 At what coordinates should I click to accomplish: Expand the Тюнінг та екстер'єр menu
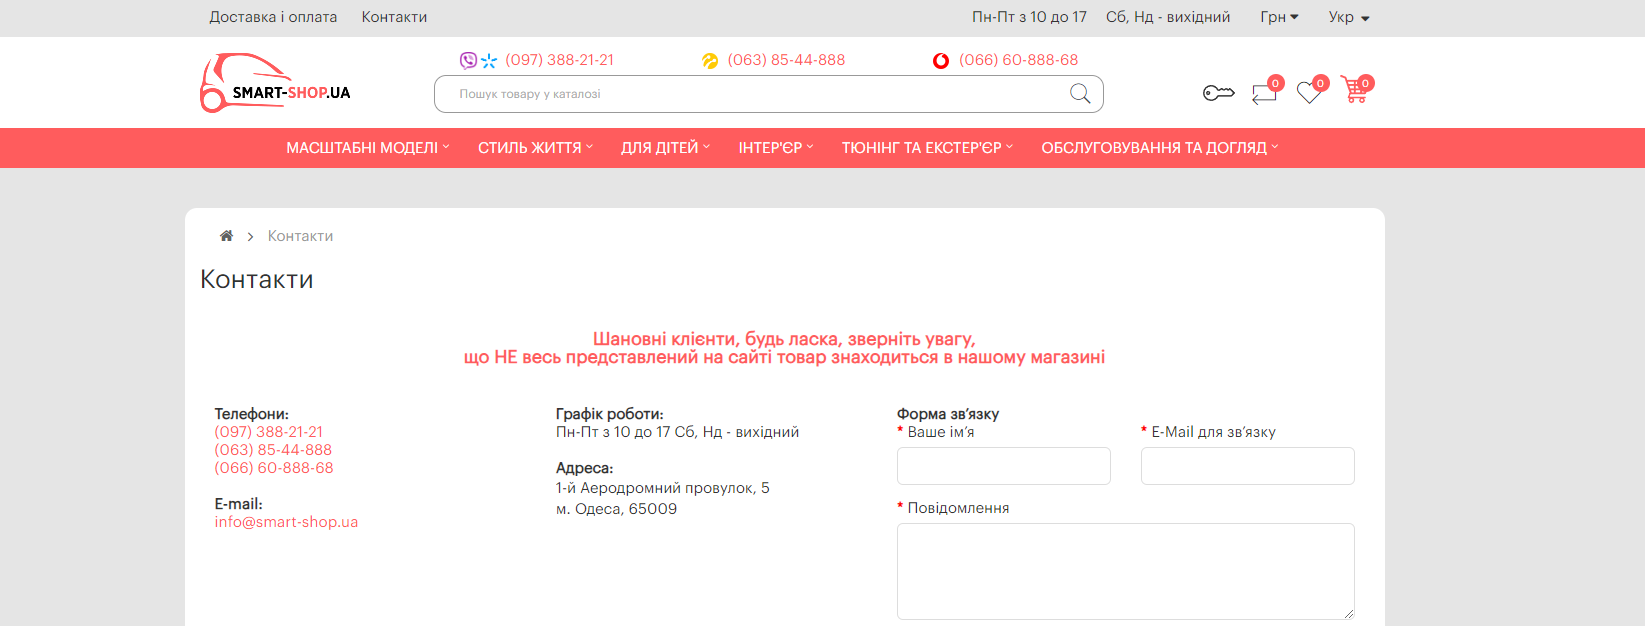[926, 148]
